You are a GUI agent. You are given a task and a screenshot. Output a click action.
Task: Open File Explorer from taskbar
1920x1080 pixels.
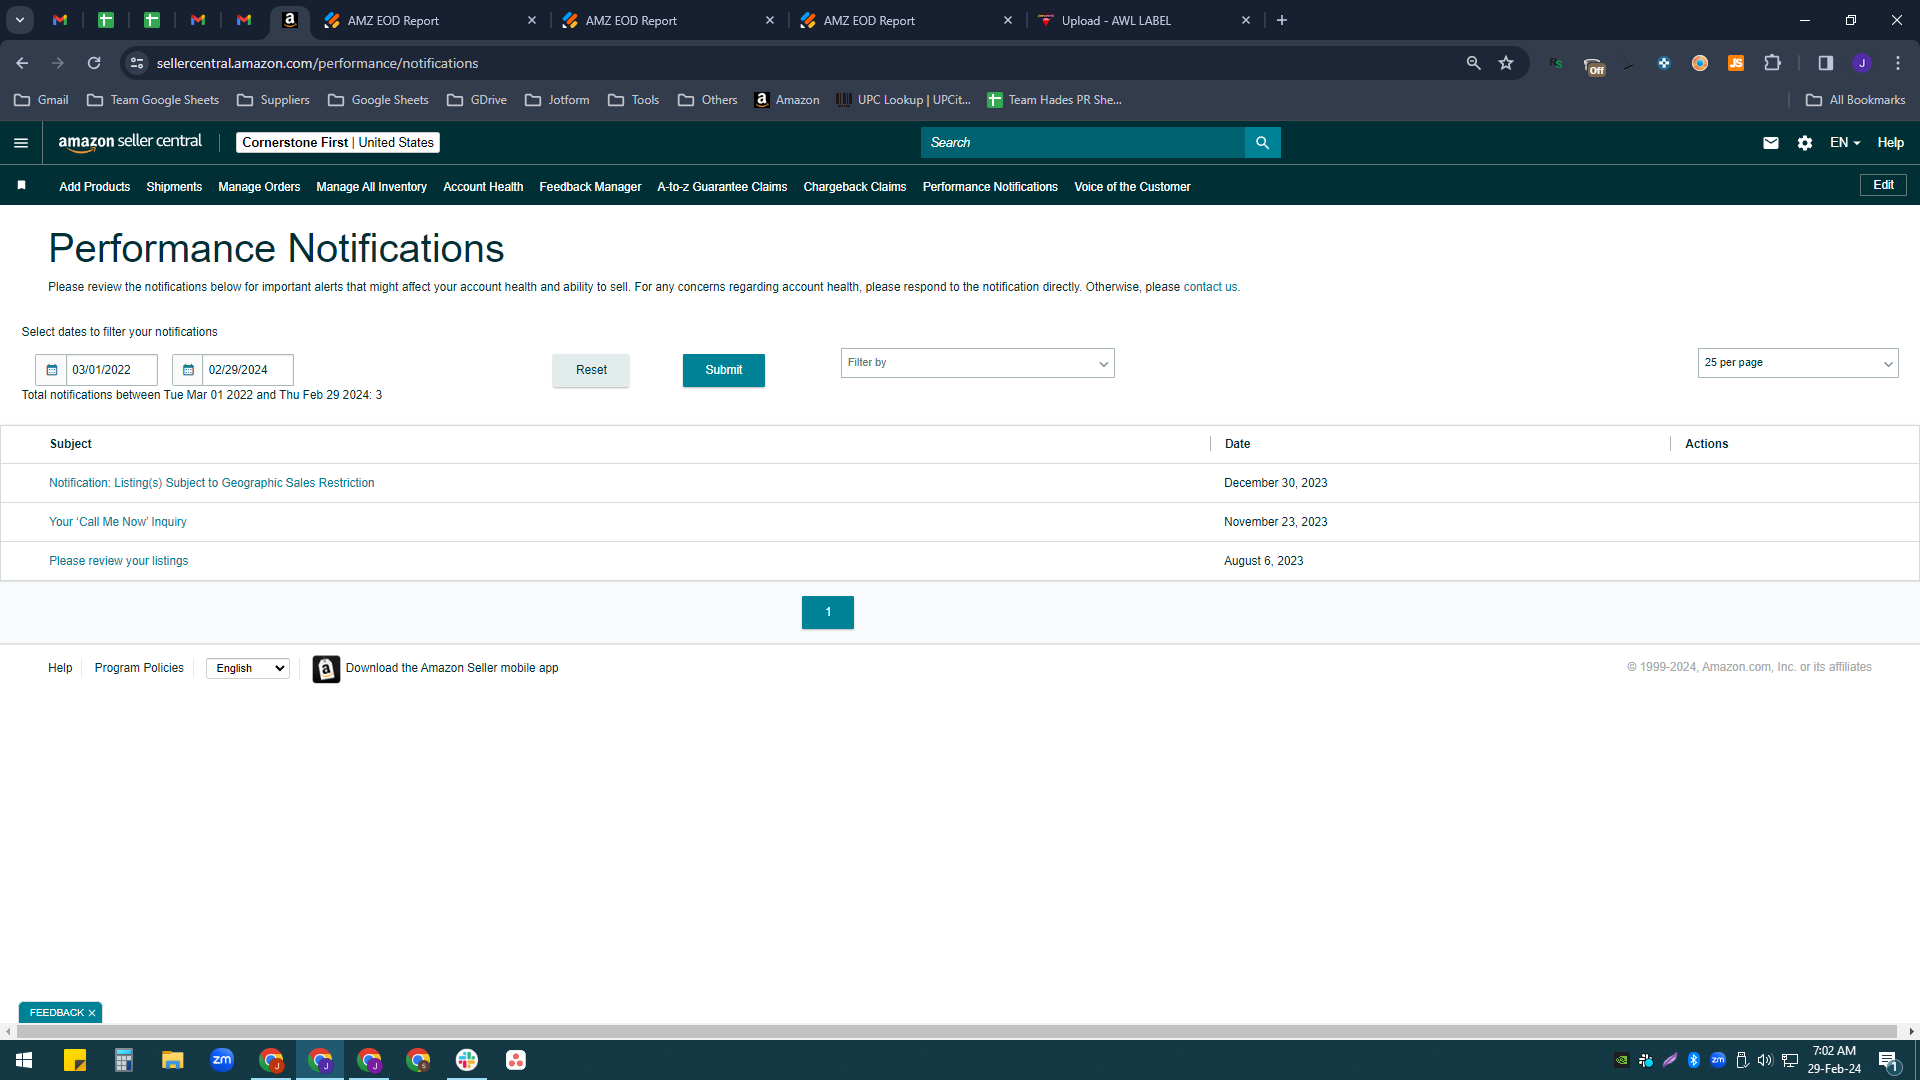click(173, 1060)
